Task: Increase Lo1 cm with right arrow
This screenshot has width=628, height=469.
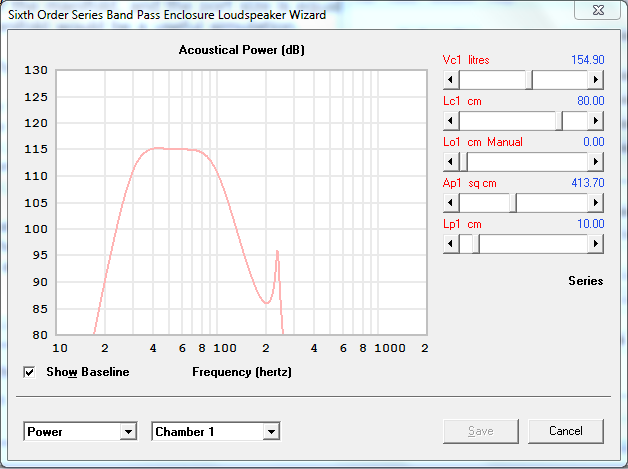Action: point(596,162)
